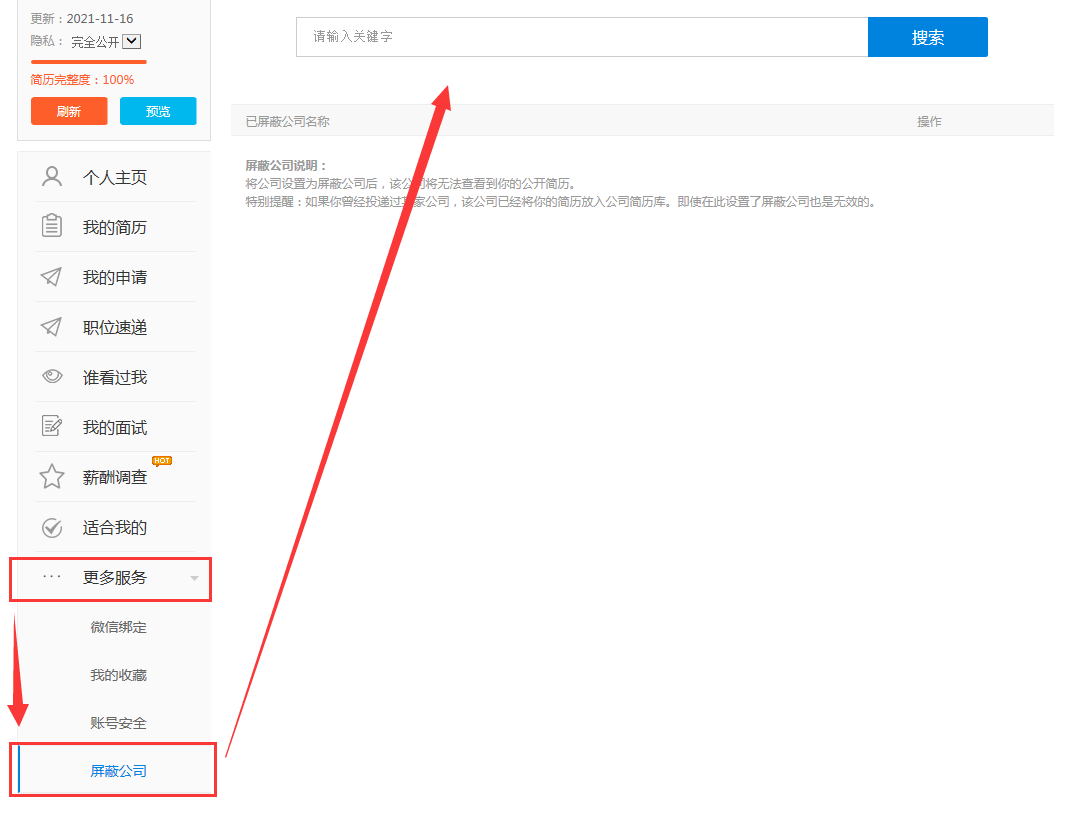Click the eye icon beside 谁看过我

52,377
